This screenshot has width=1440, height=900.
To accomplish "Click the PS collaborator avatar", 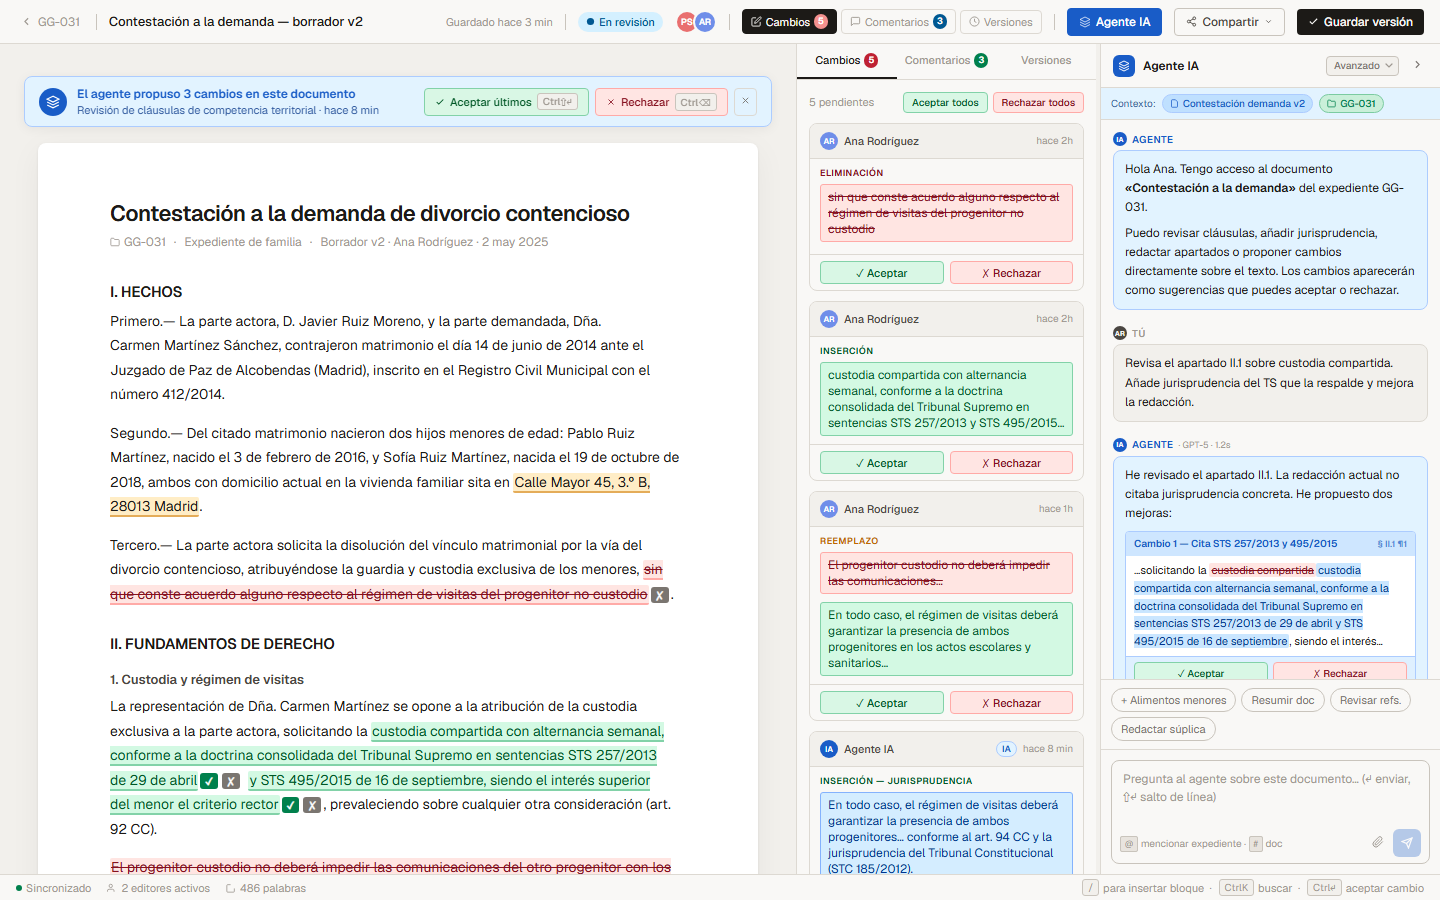I will pyautogui.click(x=686, y=22).
